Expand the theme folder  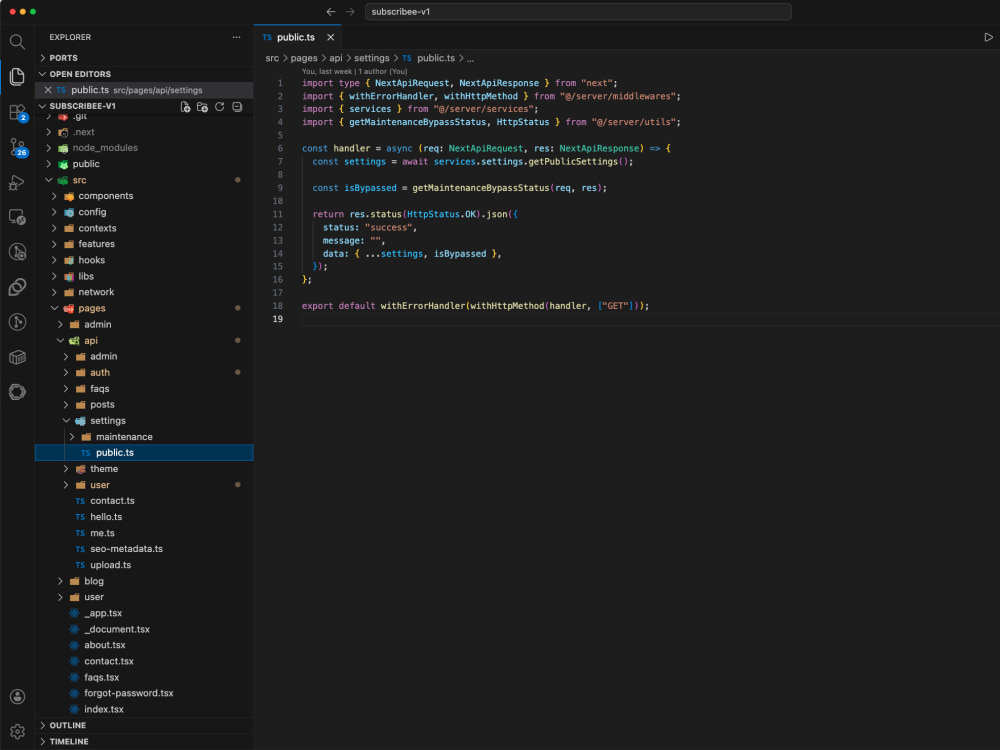[144, 469]
